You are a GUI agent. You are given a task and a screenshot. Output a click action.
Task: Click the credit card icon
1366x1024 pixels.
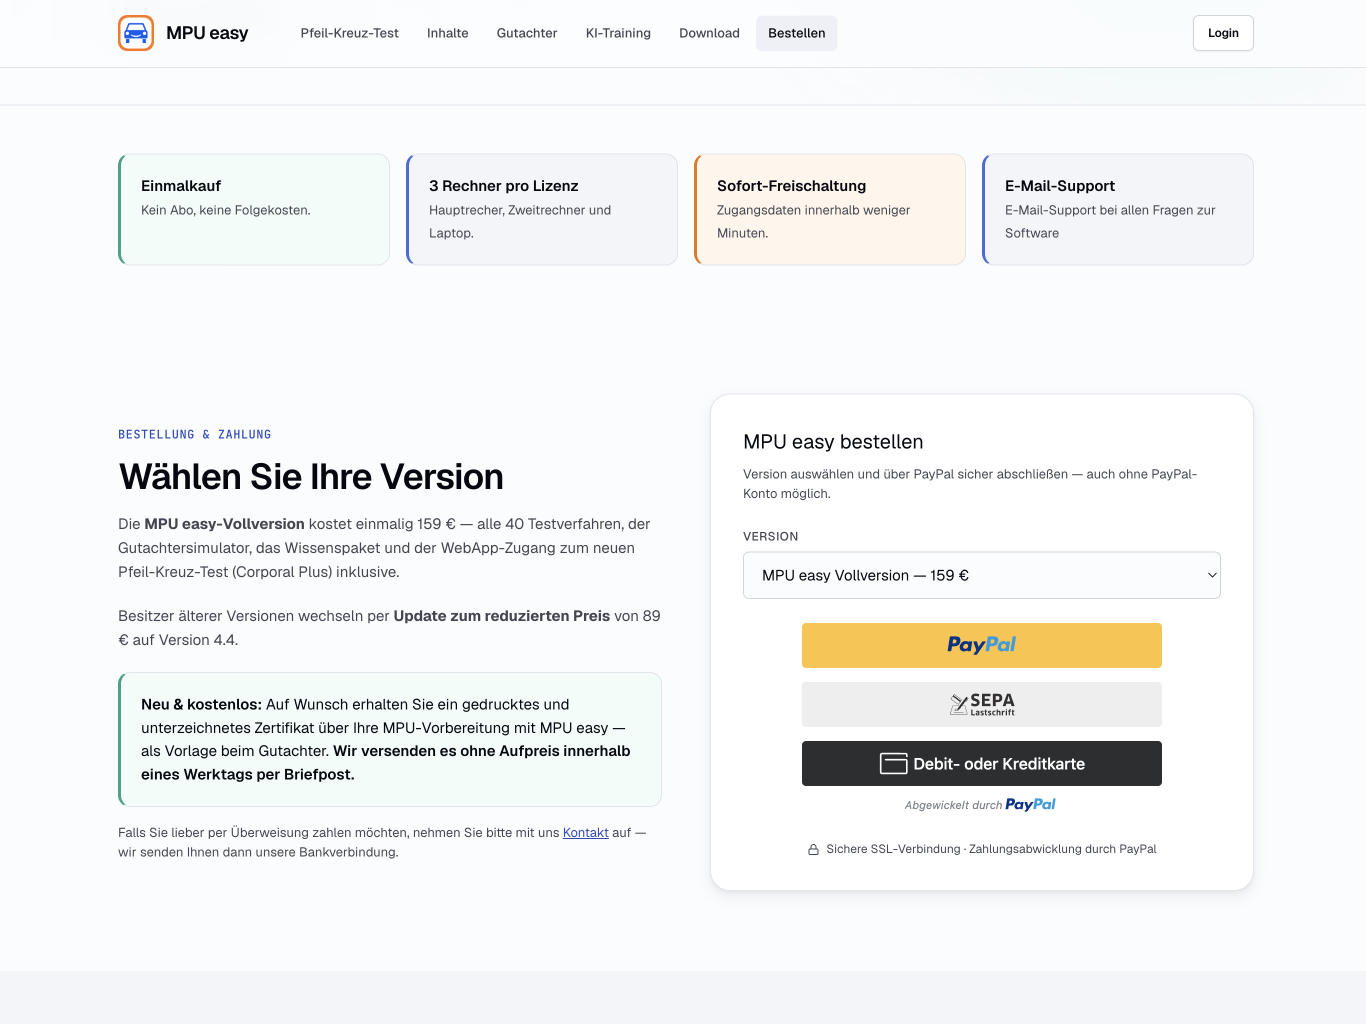[x=893, y=764]
